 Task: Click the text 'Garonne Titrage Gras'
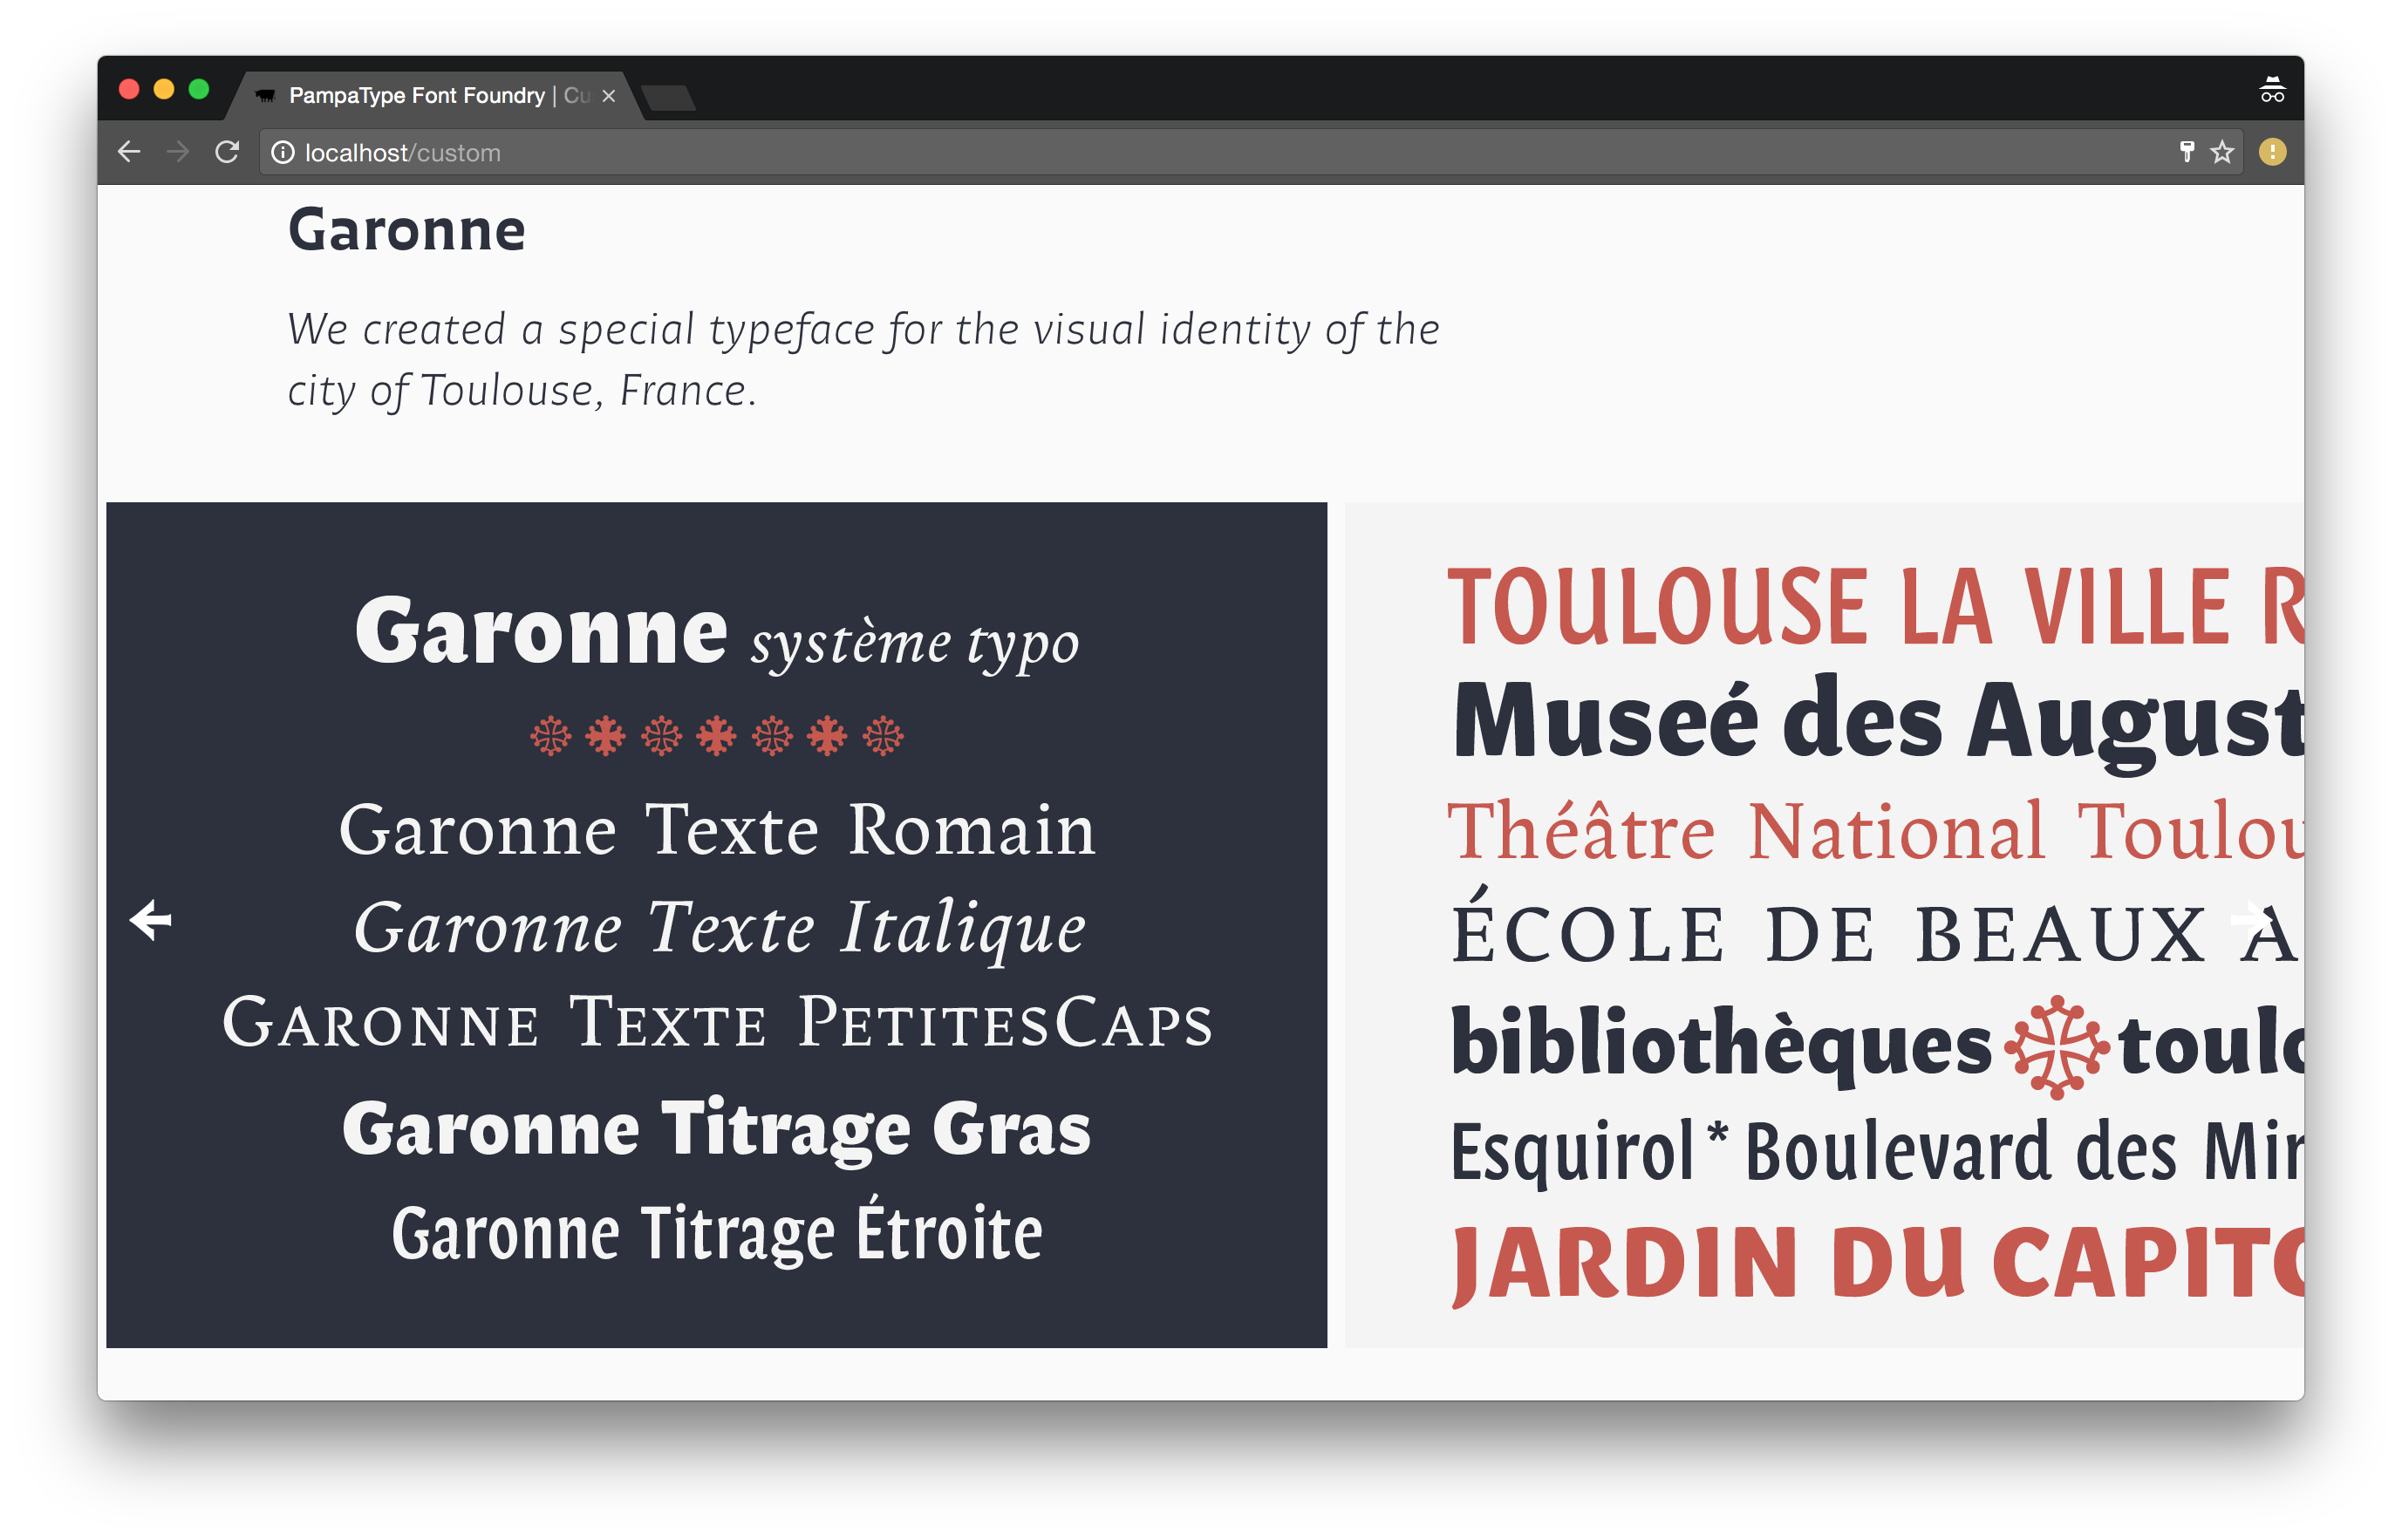[716, 1130]
